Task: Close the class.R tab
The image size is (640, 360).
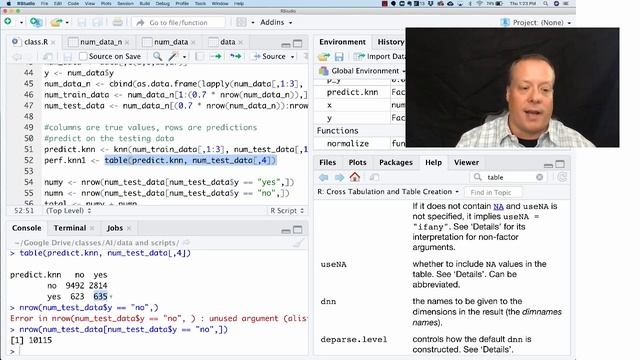Action: [53, 42]
